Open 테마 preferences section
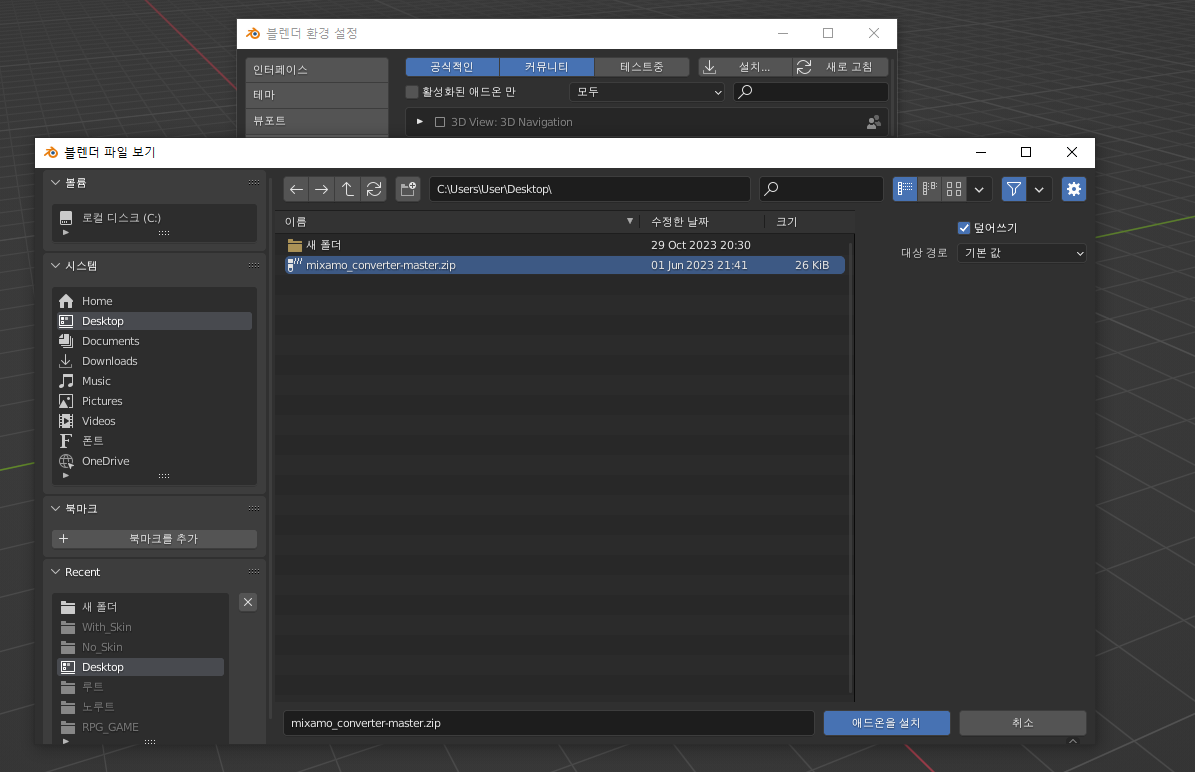This screenshot has height=772, width=1195. 317,94
